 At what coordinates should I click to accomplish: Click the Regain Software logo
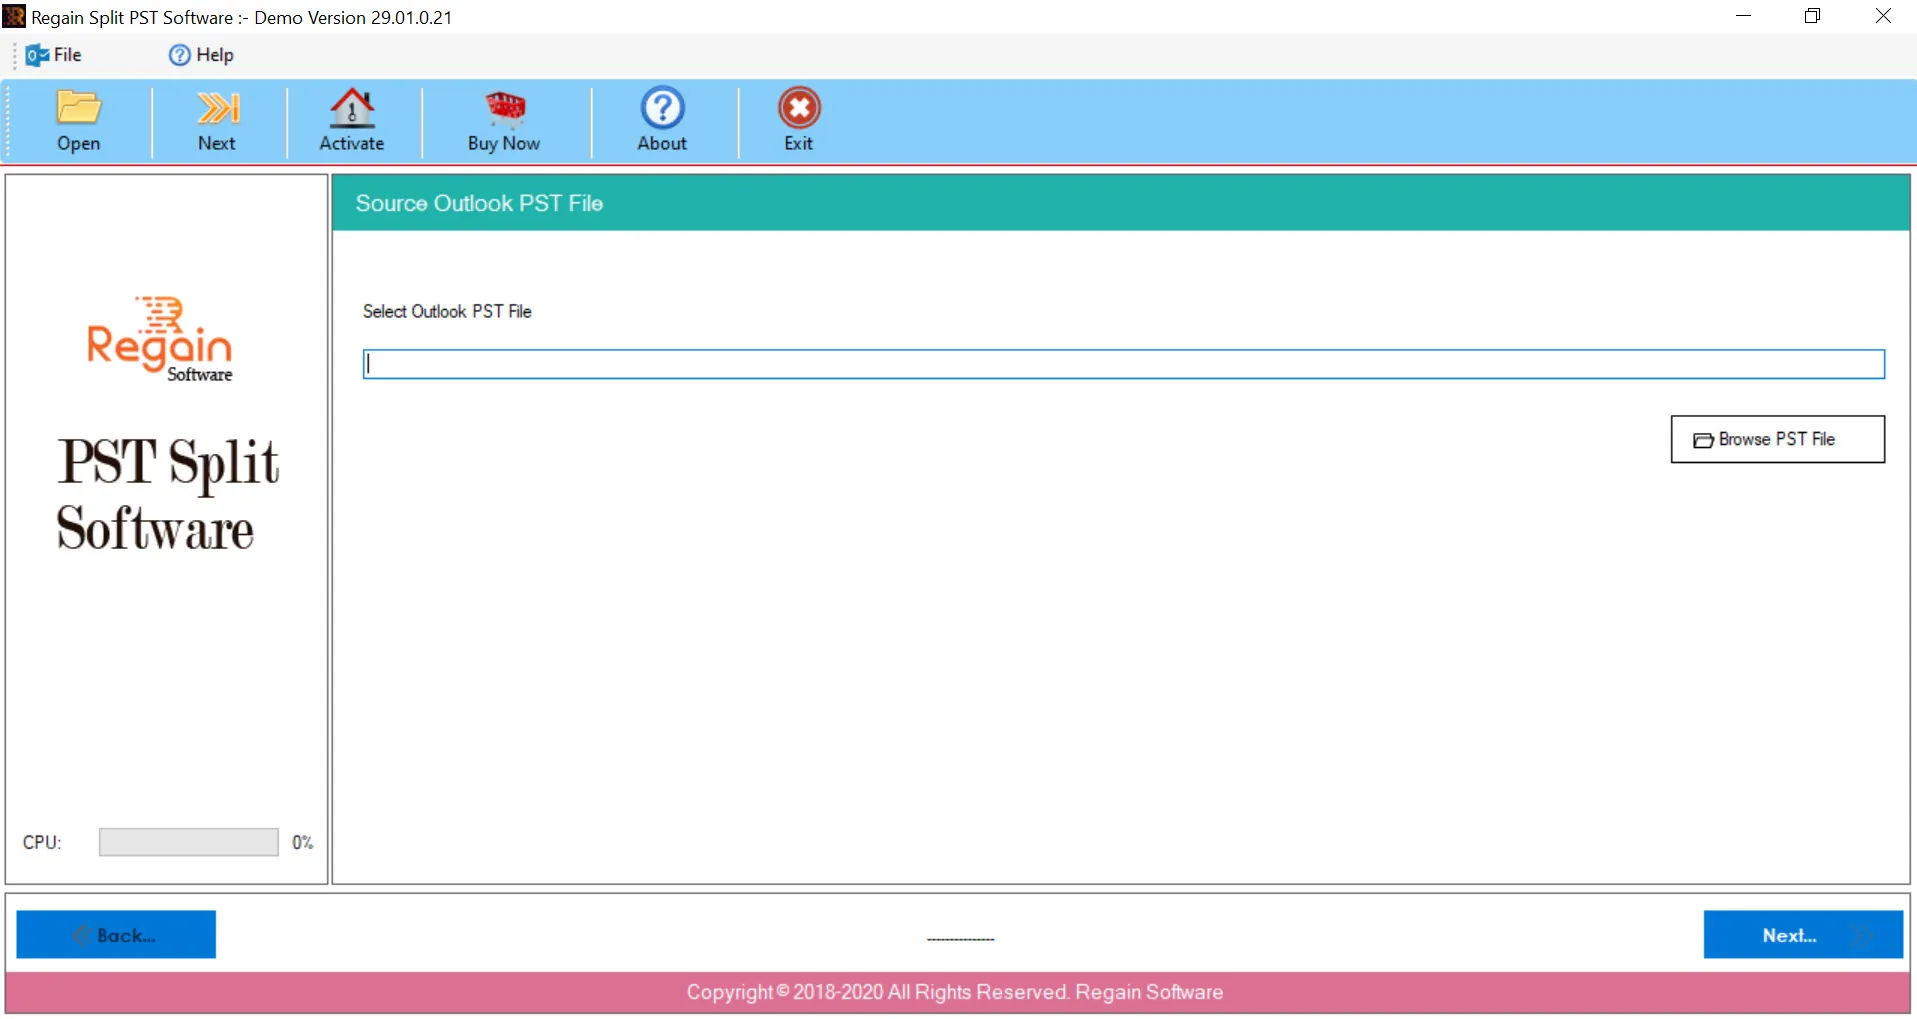click(160, 340)
